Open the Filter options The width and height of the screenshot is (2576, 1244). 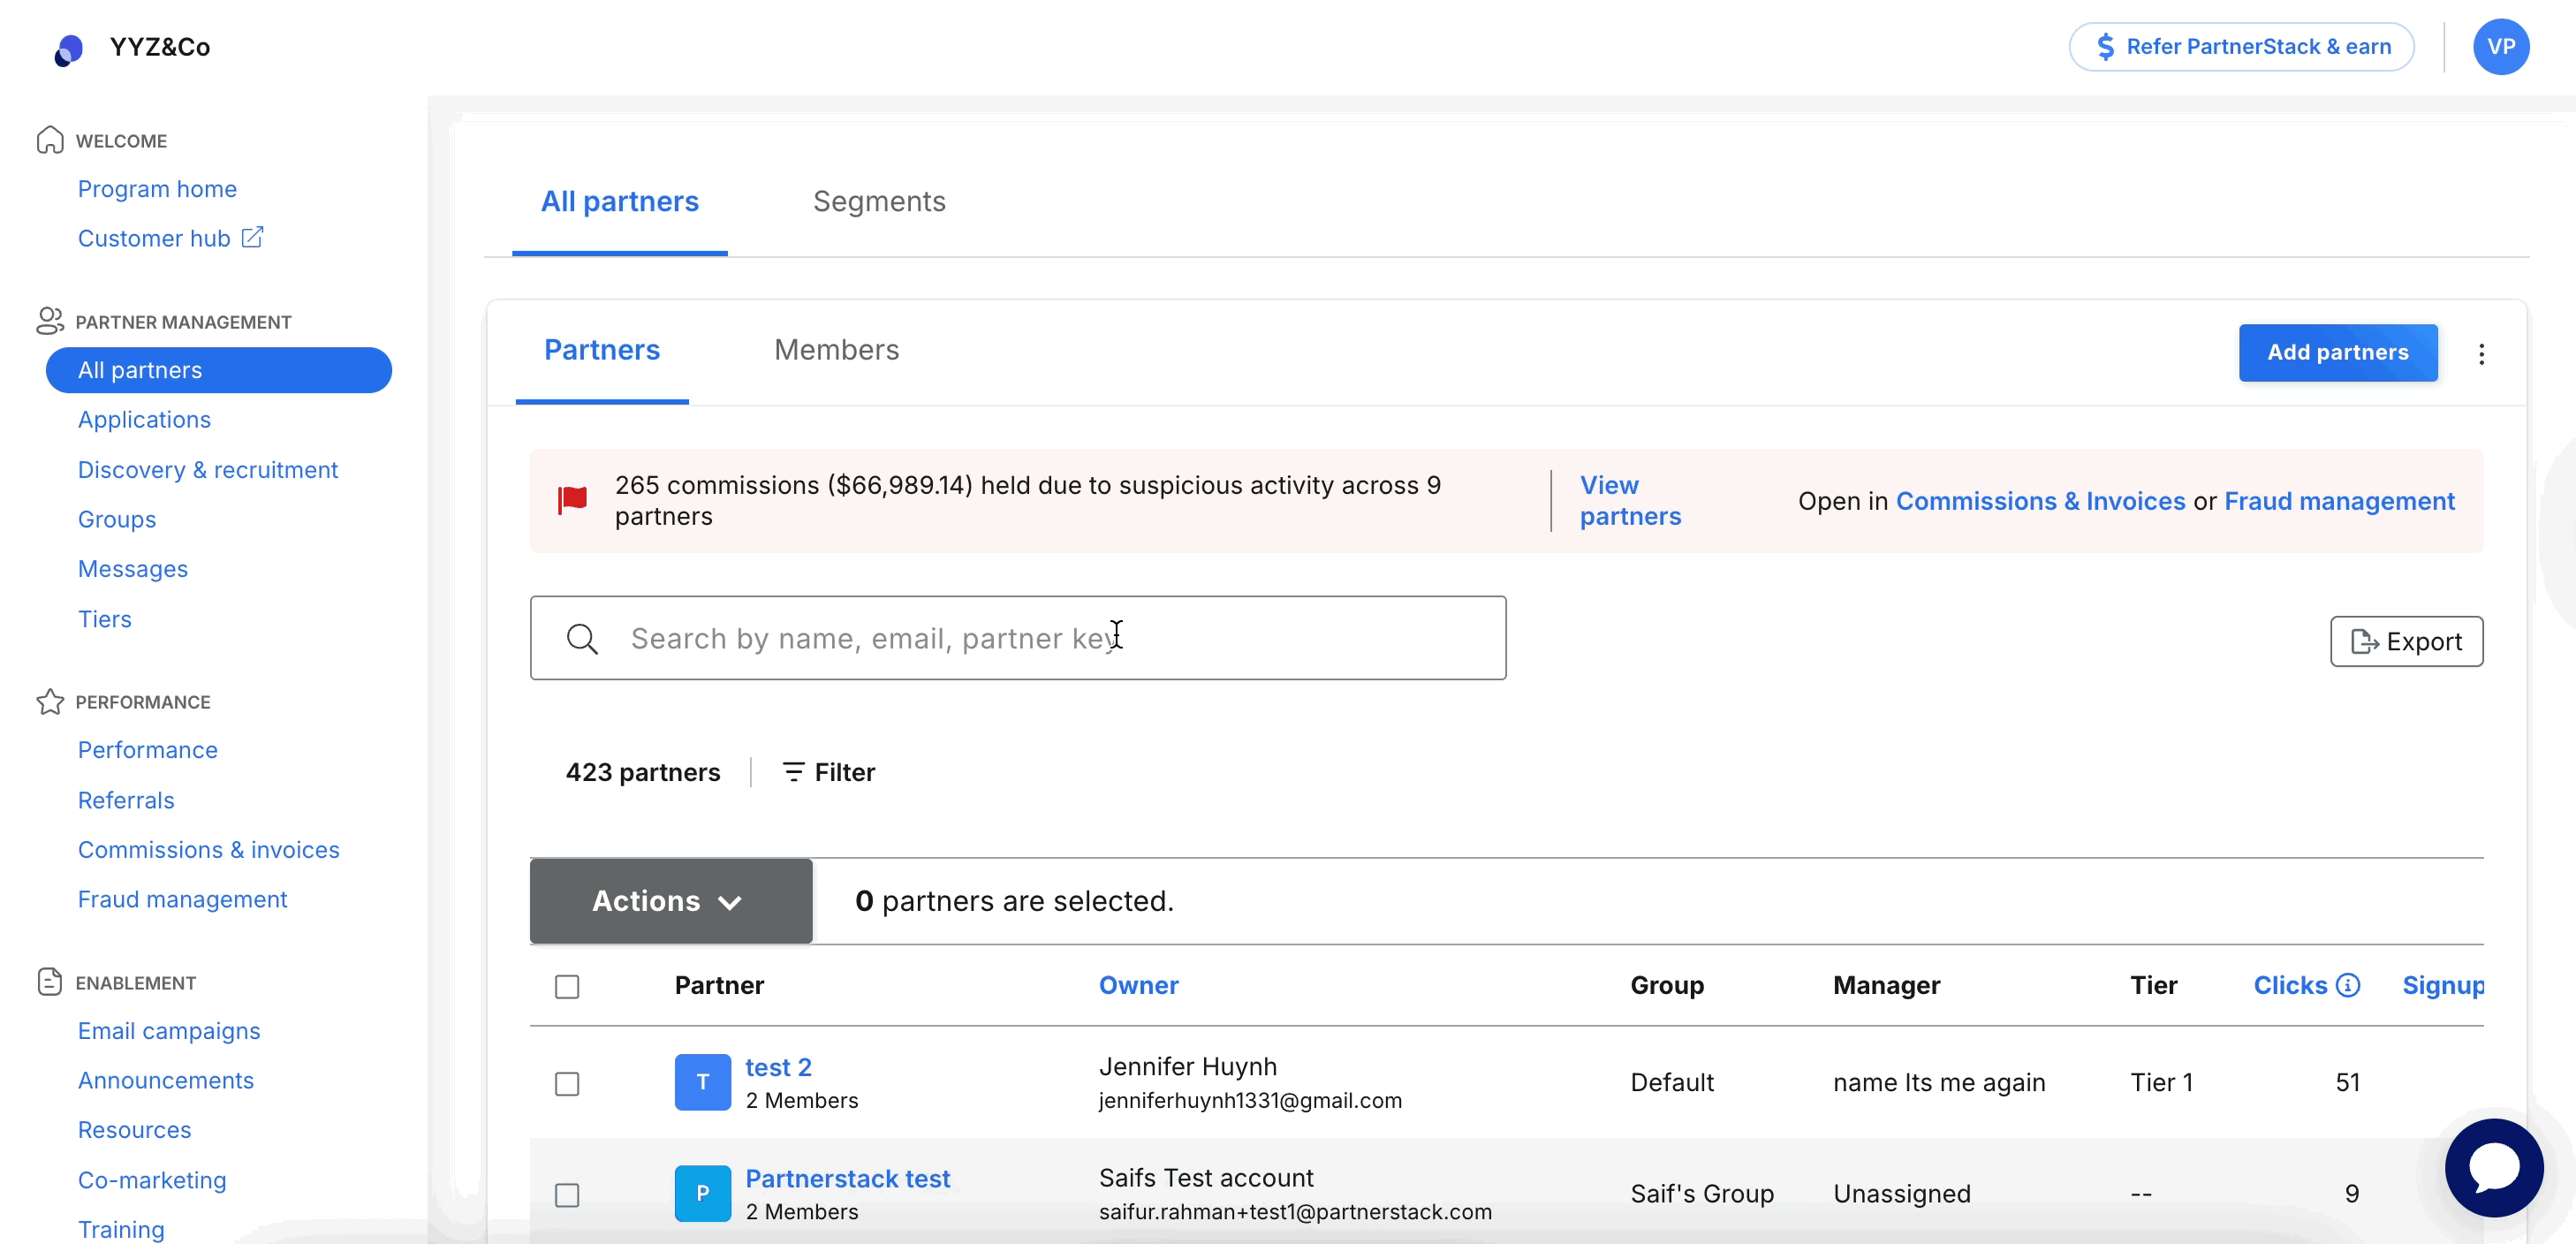pyautogui.click(x=828, y=772)
